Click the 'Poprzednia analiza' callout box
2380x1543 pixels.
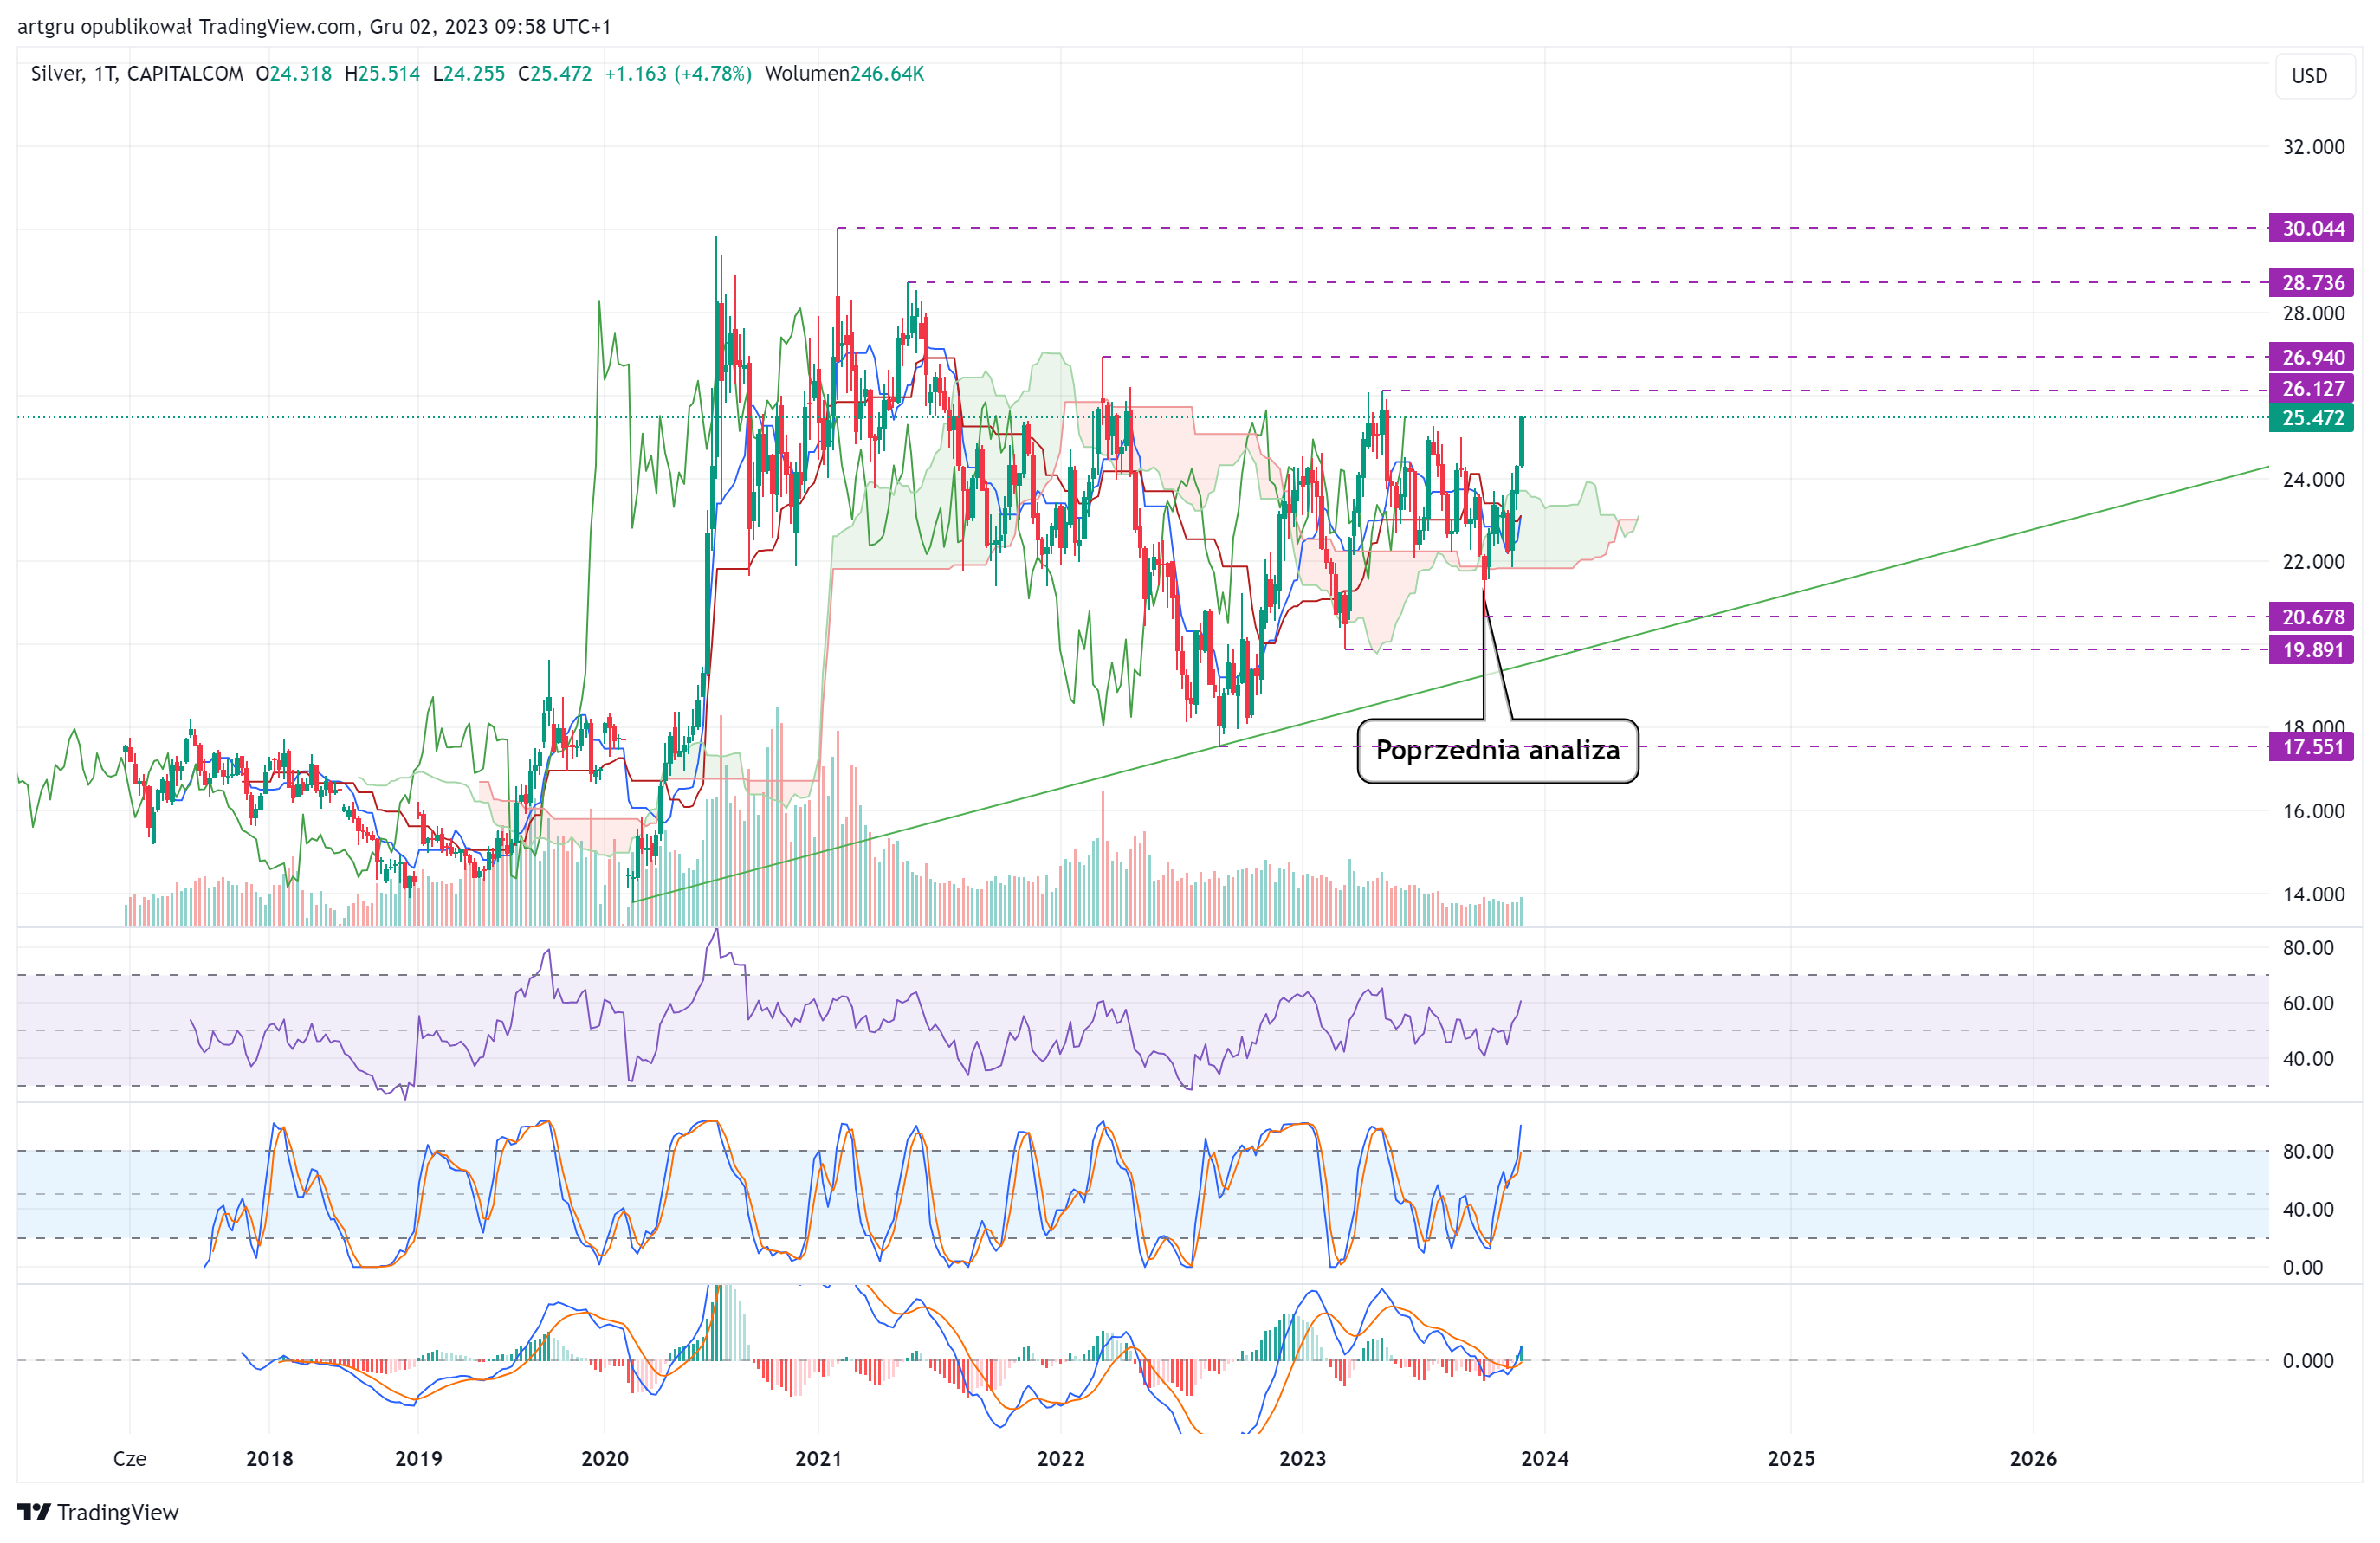tap(1497, 751)
